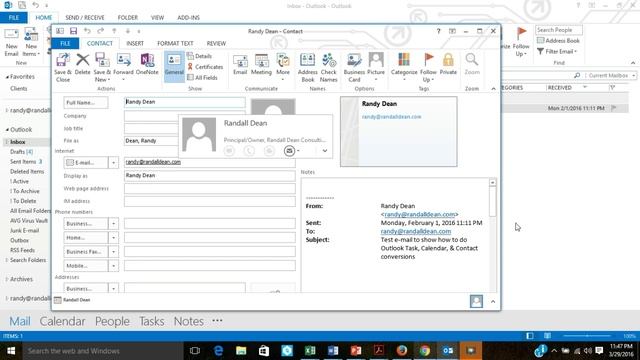Select the Inbox folder
Image resolution: width=640 pixels, height=360 pixels.
18,142
